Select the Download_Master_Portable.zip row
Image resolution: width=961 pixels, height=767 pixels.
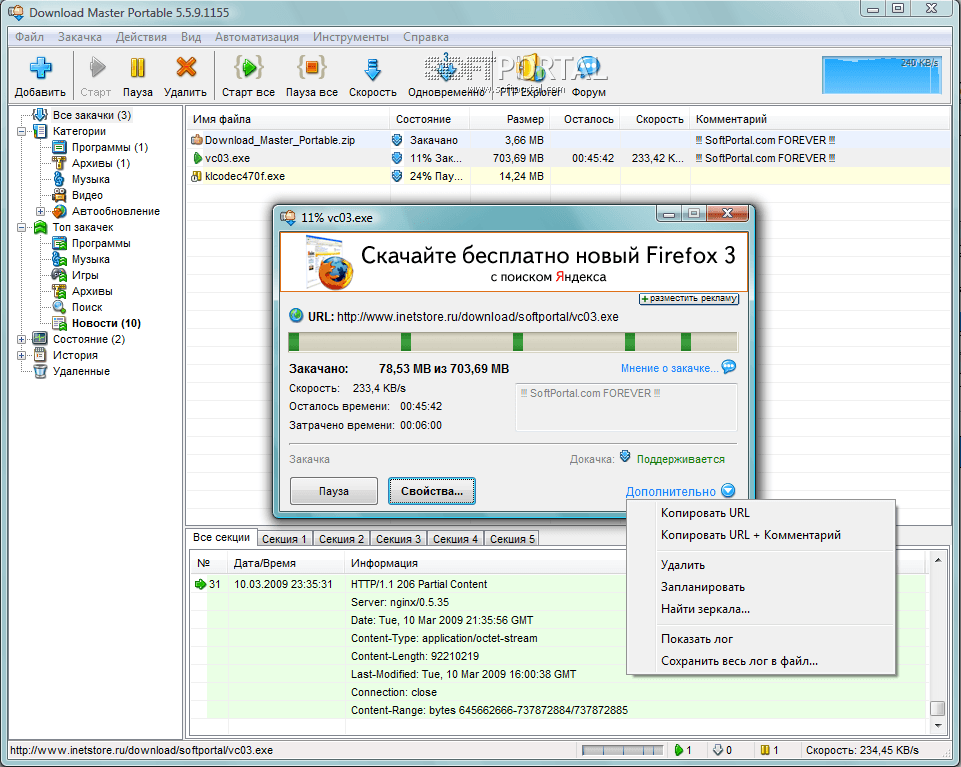[x=568, y=140]
